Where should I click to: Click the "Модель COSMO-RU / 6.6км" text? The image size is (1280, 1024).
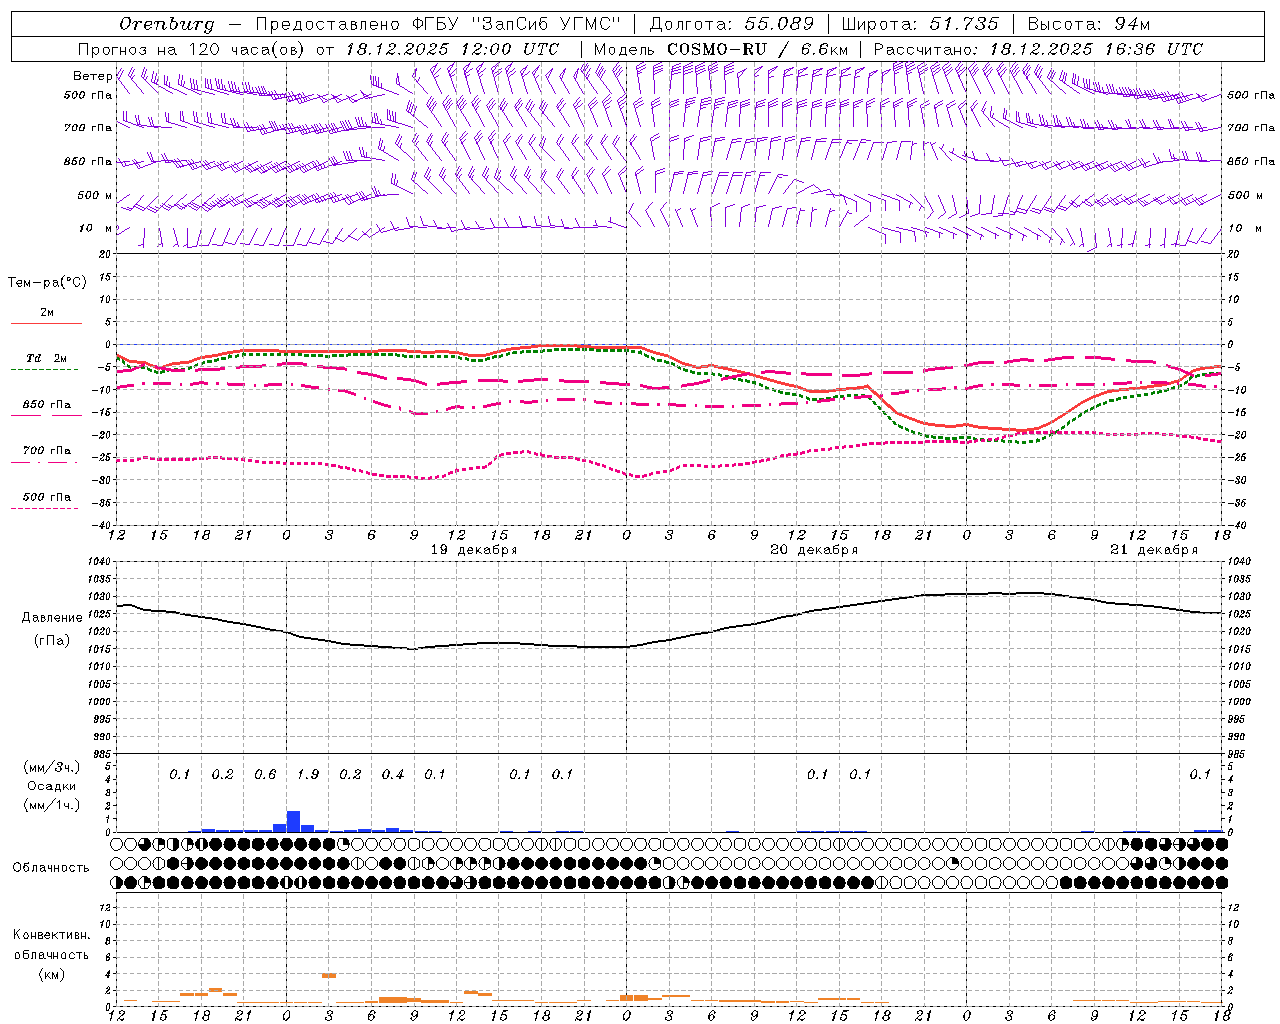click(721, 49)
